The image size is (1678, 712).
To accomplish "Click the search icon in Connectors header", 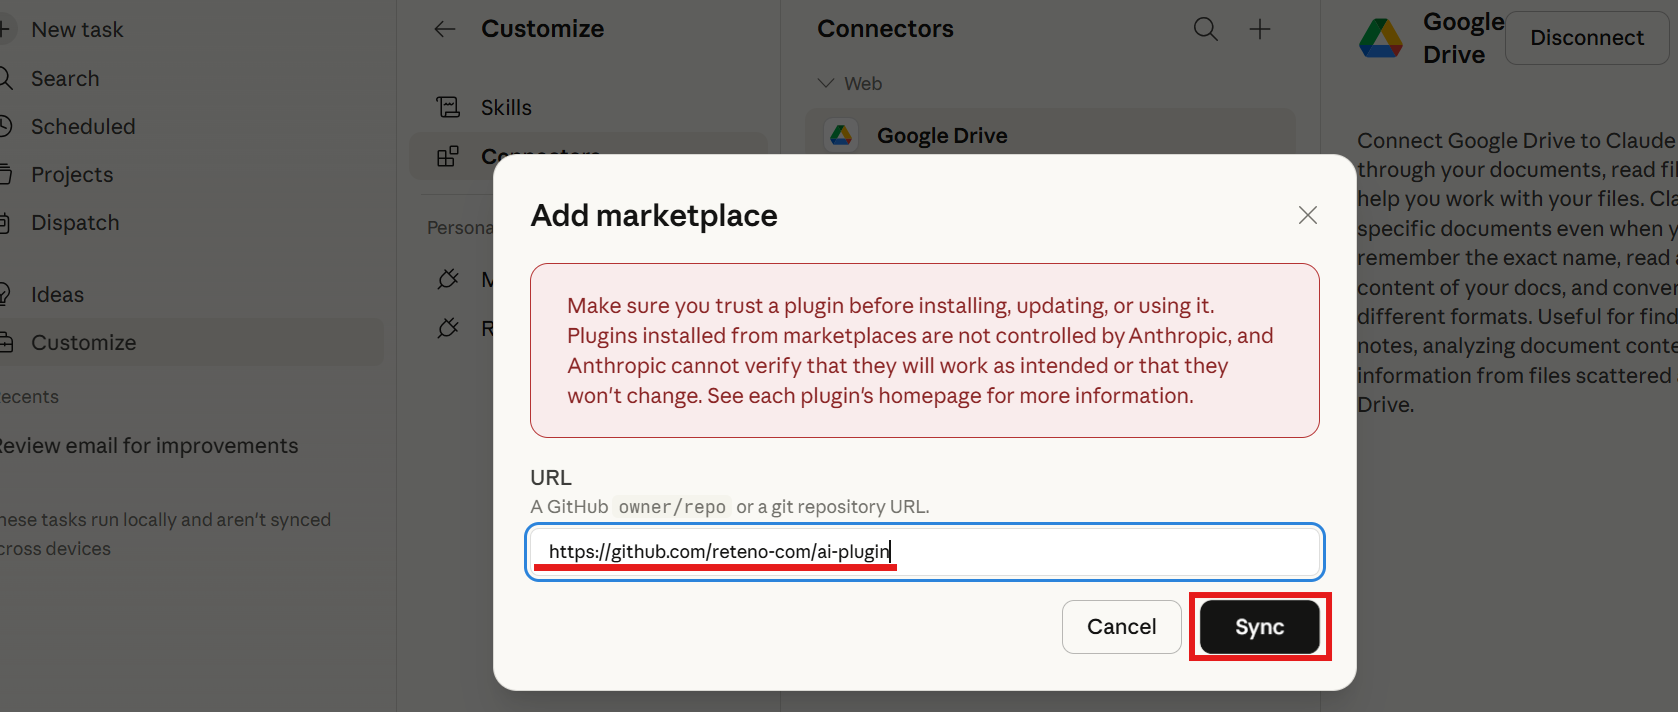I will tap(1206, 29).
